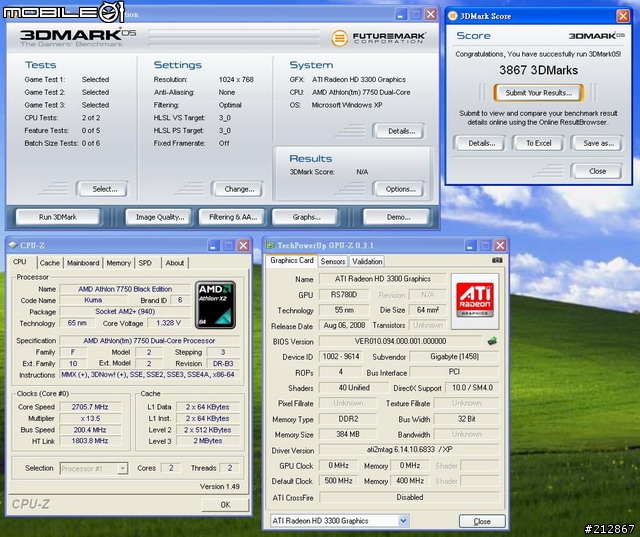Click the BIOS save chip icon in GPU-Z
640x537 pixels.
tap(492, 341)
